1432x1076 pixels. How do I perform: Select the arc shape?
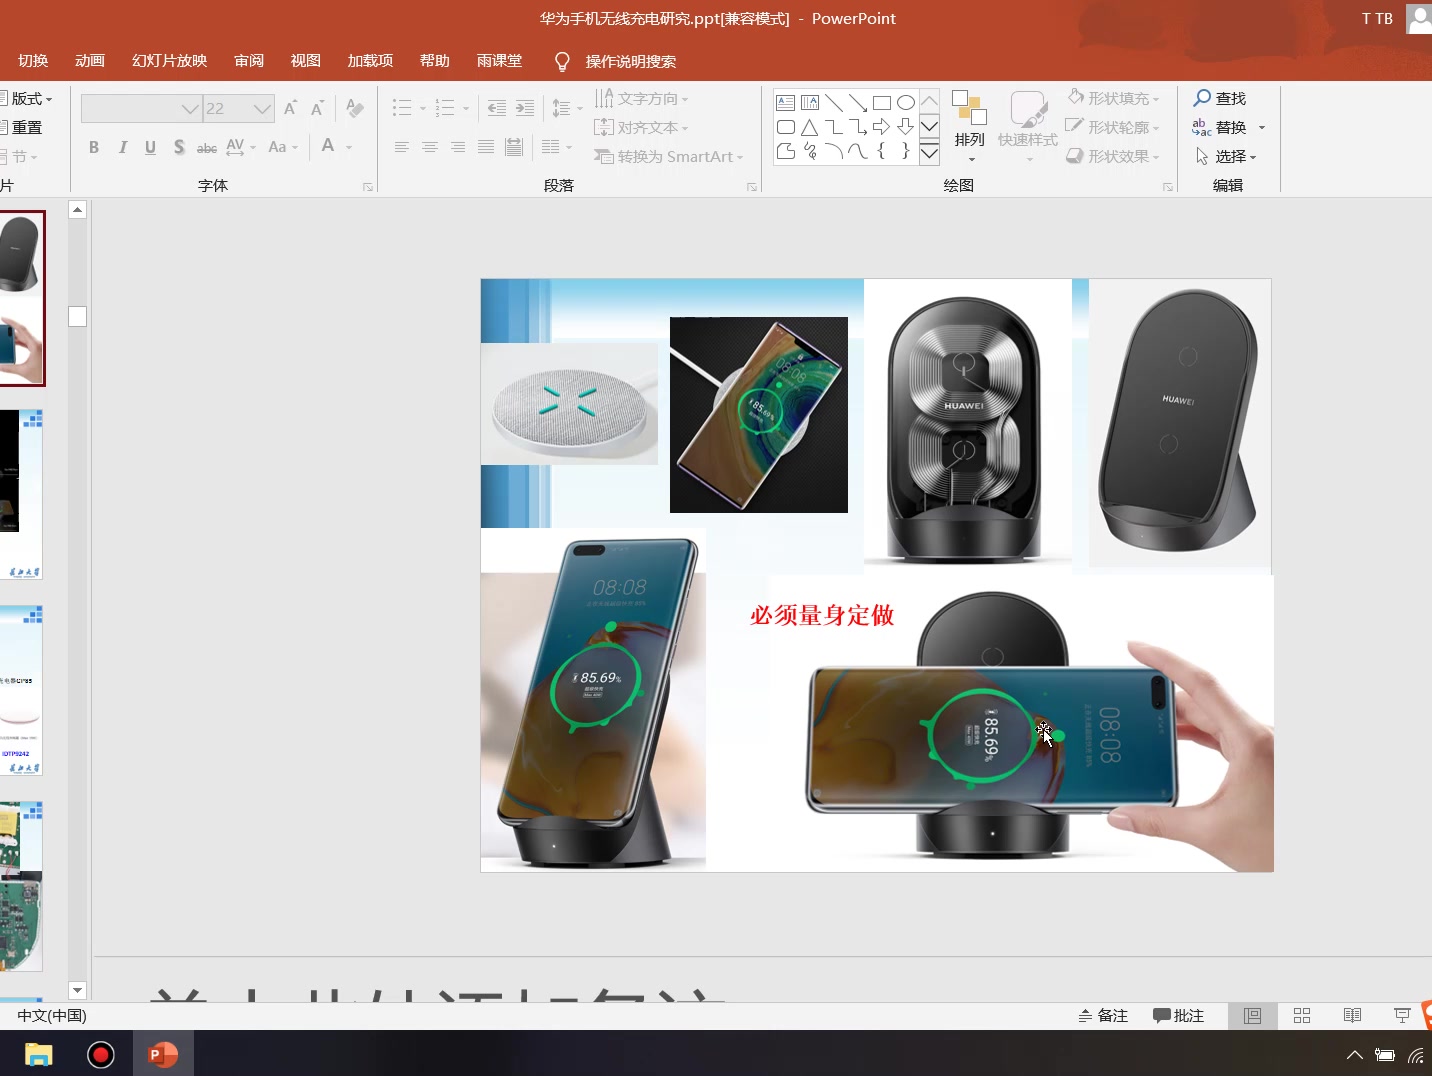[834, 151]
